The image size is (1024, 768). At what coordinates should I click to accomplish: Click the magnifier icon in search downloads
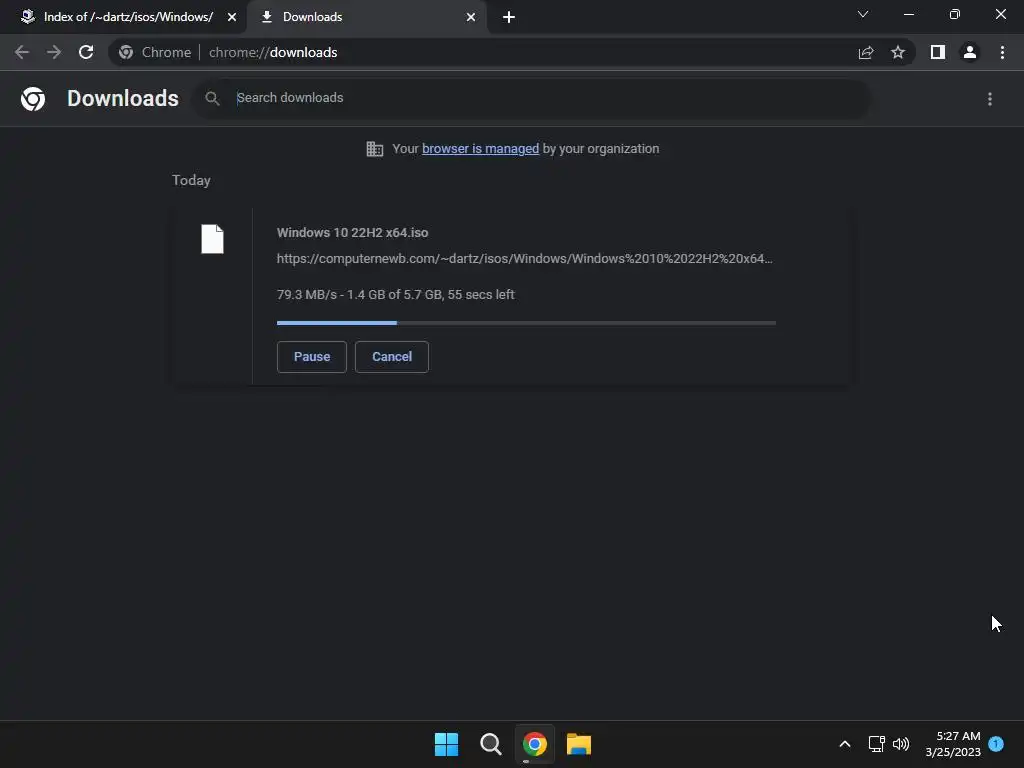(x=212, y=99)
